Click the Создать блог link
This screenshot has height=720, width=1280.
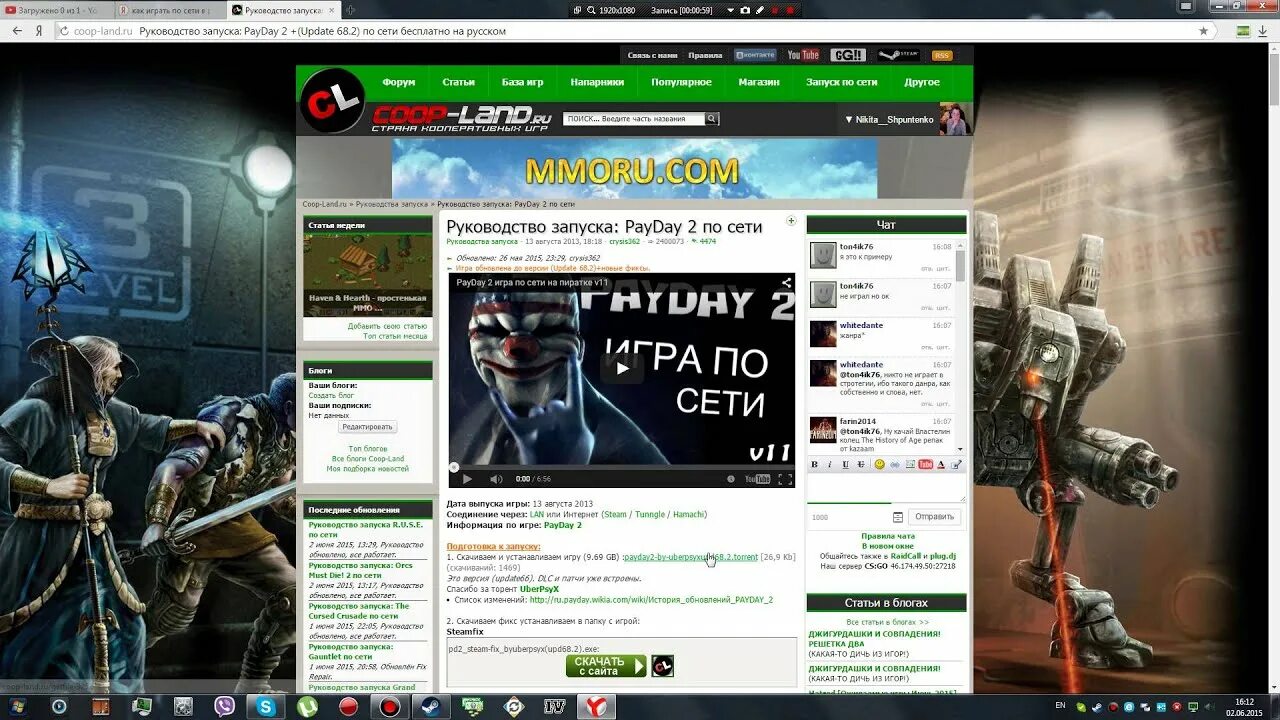click(x=331, y=395)
